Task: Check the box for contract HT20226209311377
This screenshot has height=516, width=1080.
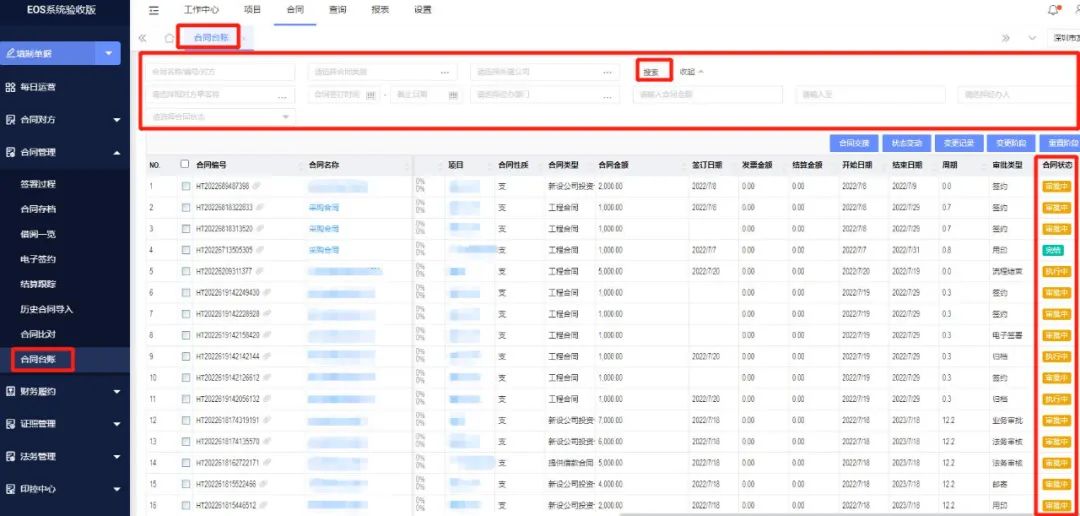Action: click(186, 271)
